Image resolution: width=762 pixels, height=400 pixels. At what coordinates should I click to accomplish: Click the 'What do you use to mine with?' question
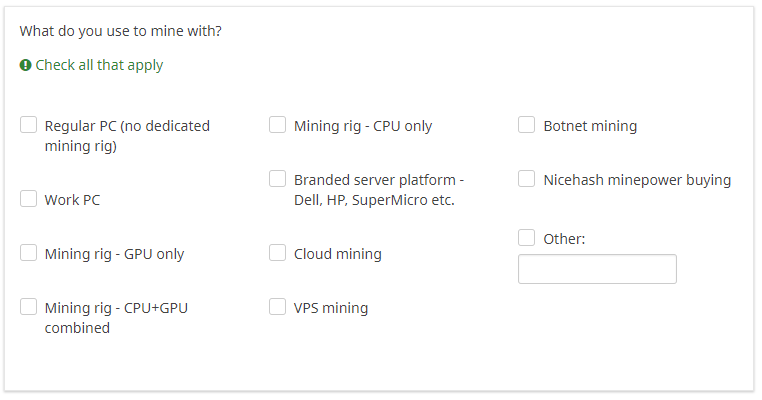pos(120,31)
